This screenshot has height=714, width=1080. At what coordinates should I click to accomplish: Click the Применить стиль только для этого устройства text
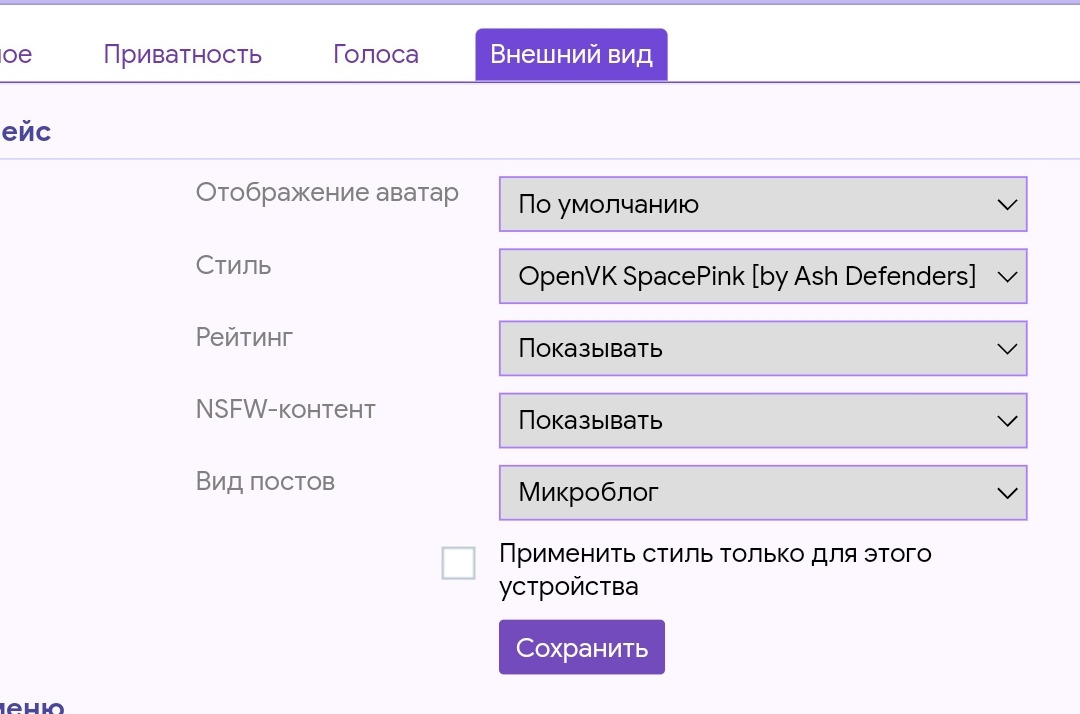click(714, 568)
